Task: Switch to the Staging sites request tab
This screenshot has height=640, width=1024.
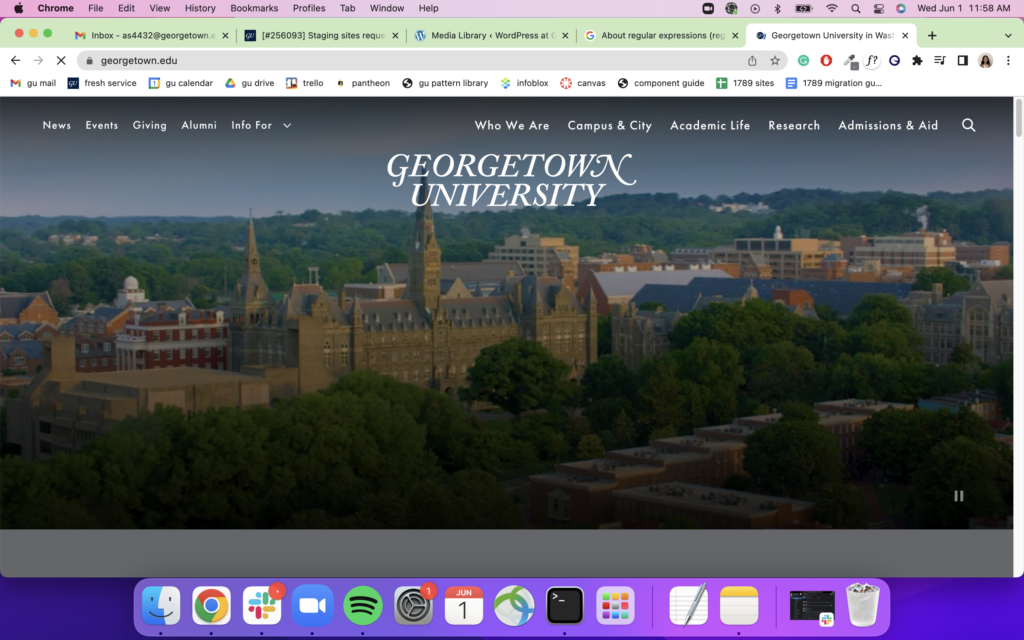Action: click(321, 35)
